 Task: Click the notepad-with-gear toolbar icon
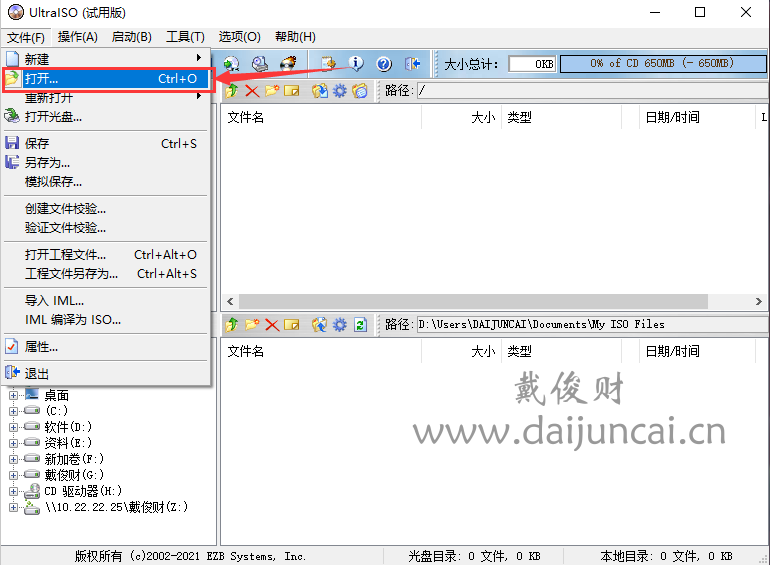coord(328,64)
